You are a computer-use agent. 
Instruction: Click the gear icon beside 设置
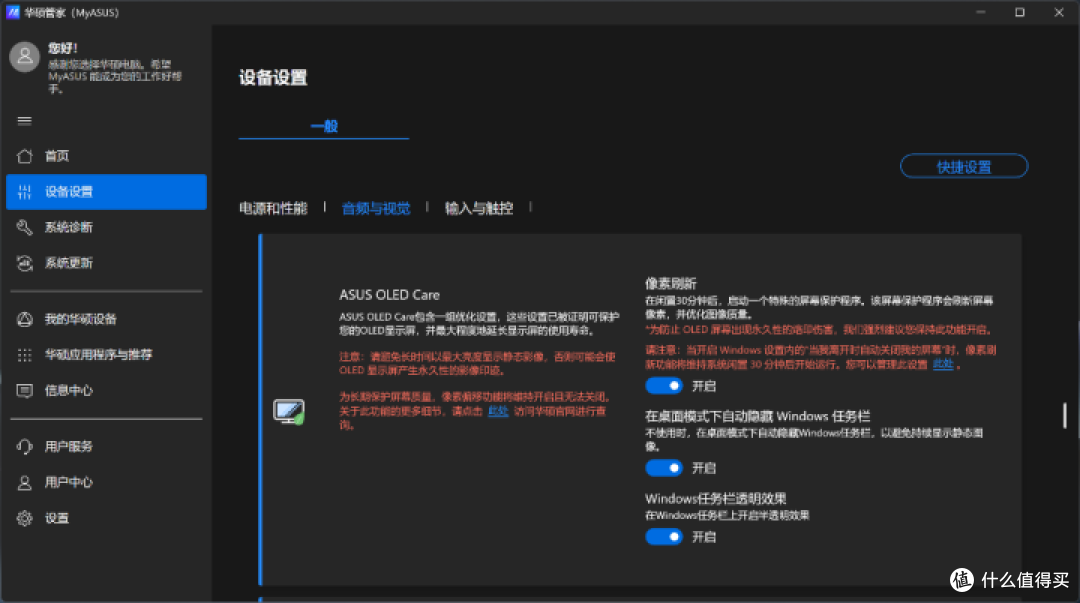25,518
